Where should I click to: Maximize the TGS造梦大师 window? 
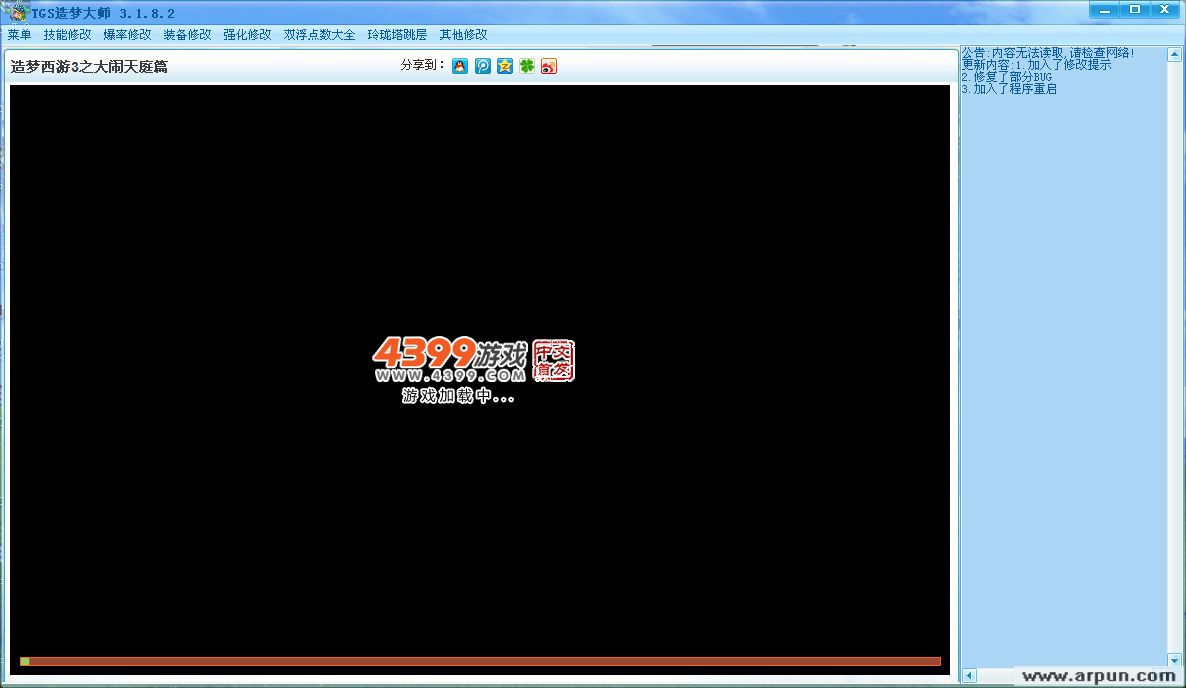1135,10
